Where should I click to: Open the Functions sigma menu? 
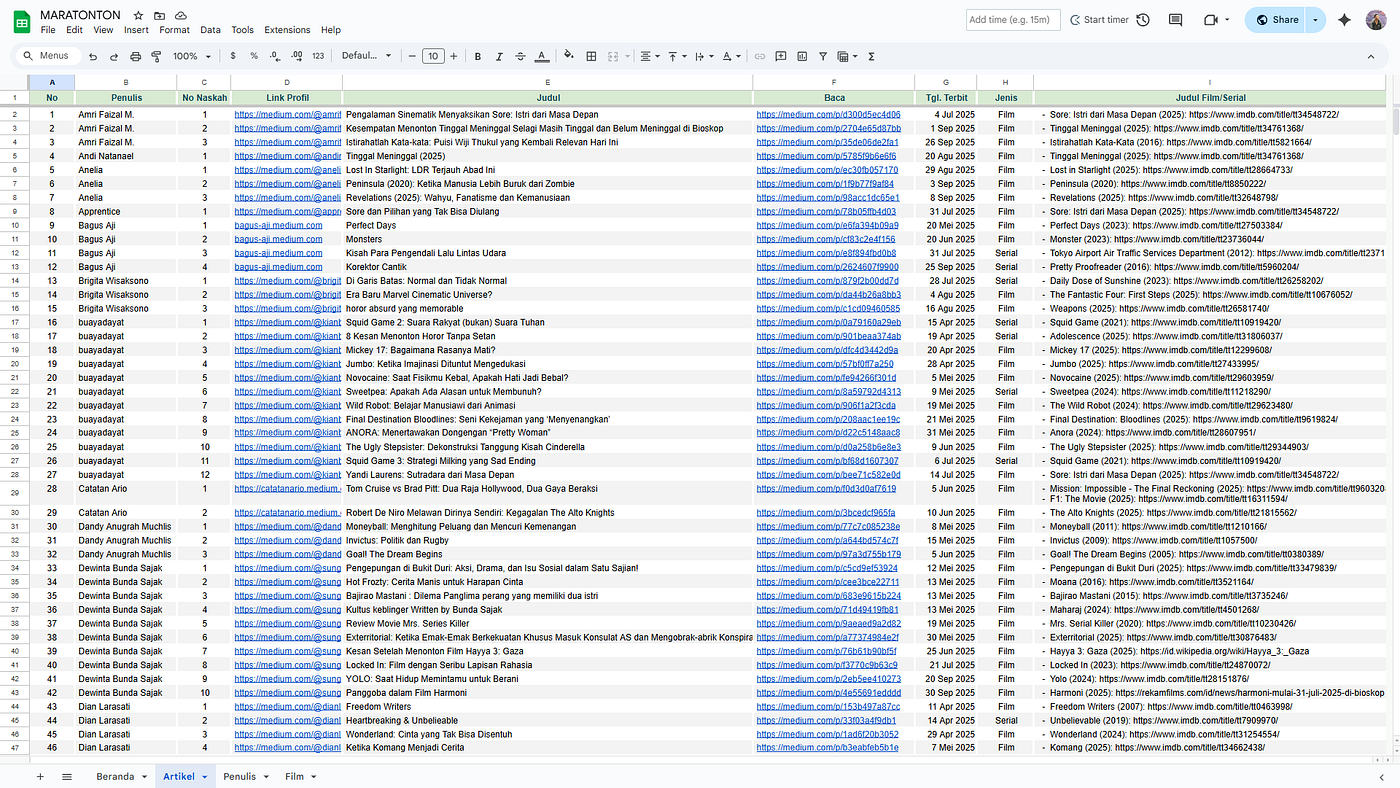coord(871,56)
